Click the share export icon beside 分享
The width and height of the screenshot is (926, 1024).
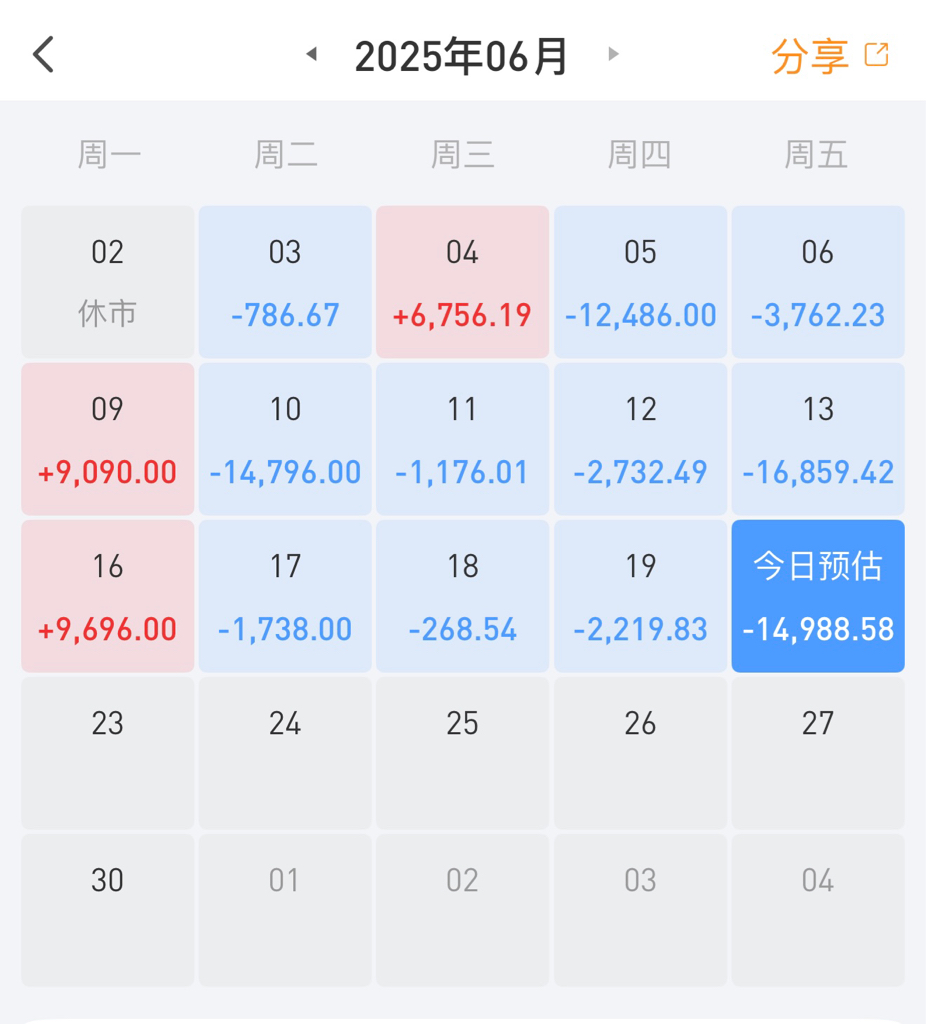[876, 55]
